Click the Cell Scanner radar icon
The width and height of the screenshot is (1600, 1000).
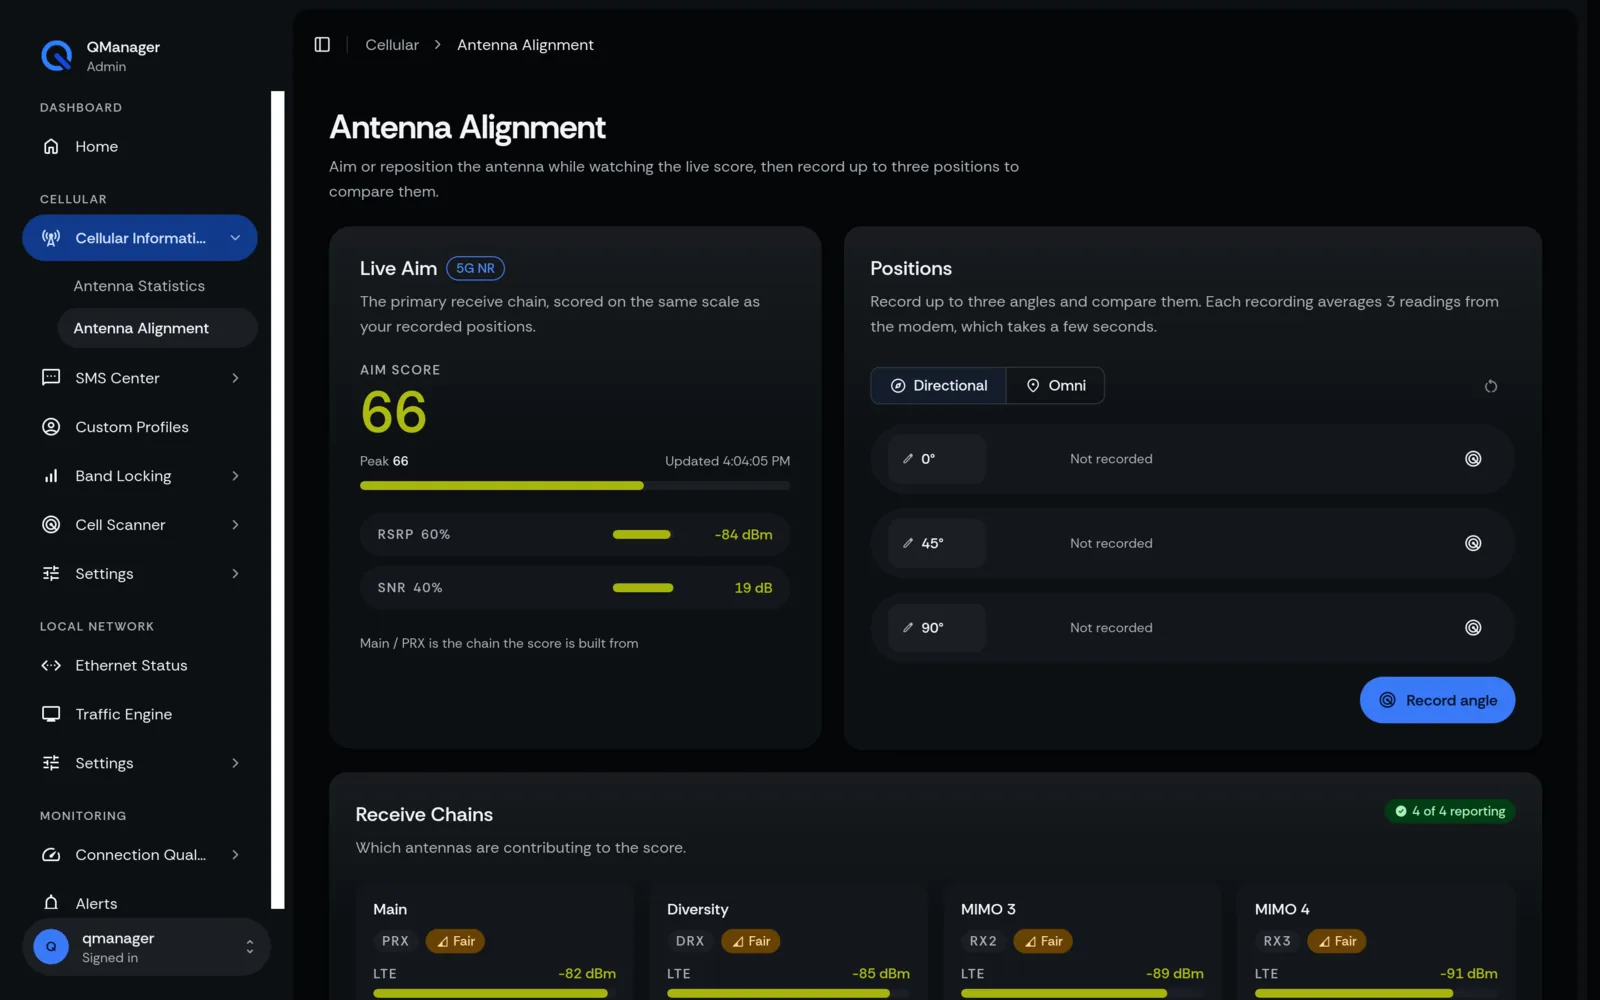click(51, 525)
